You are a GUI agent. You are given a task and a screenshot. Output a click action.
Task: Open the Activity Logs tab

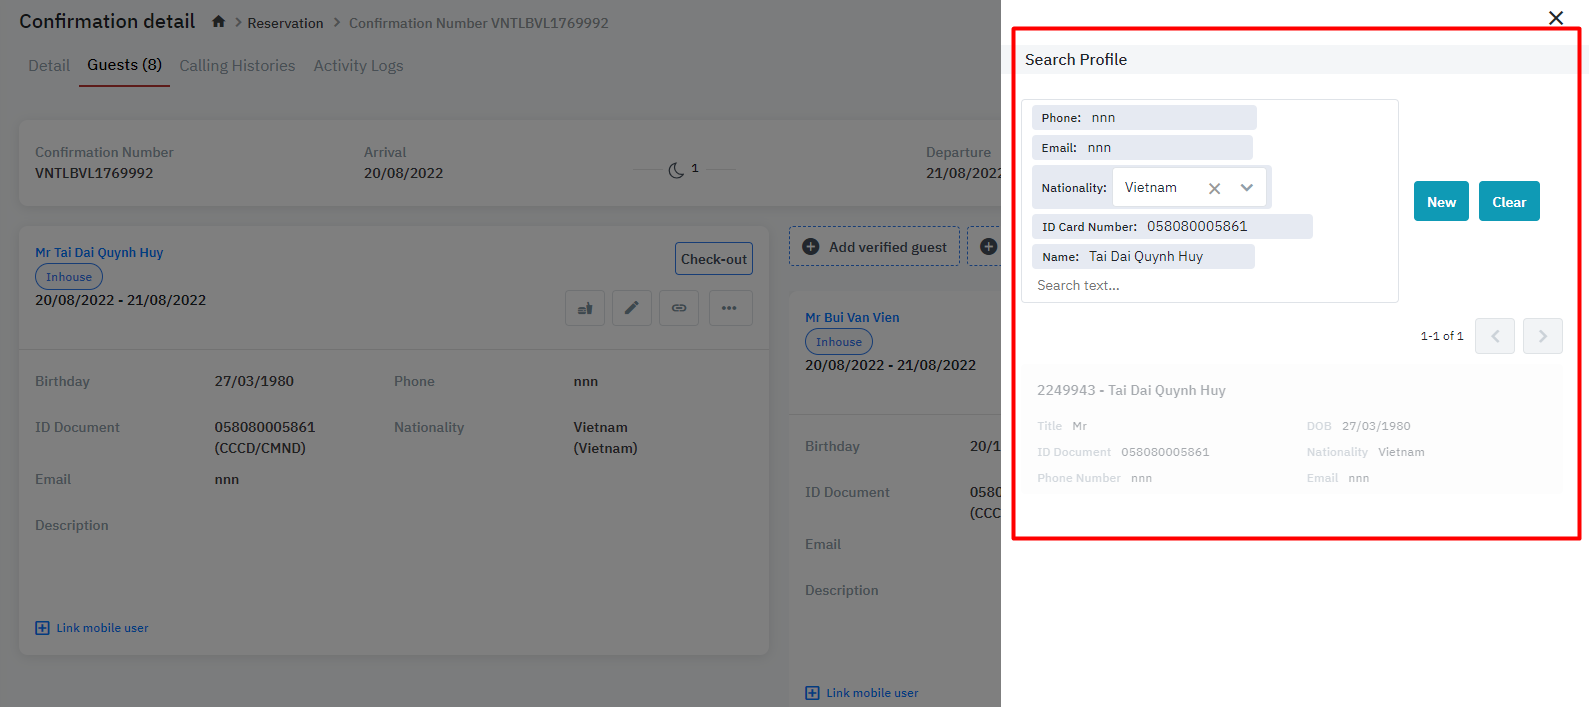(x=358, y=66)
